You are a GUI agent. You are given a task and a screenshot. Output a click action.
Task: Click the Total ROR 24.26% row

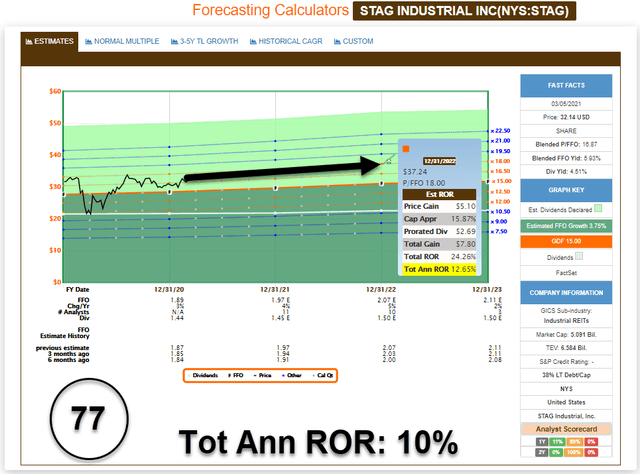pos(440,257)
